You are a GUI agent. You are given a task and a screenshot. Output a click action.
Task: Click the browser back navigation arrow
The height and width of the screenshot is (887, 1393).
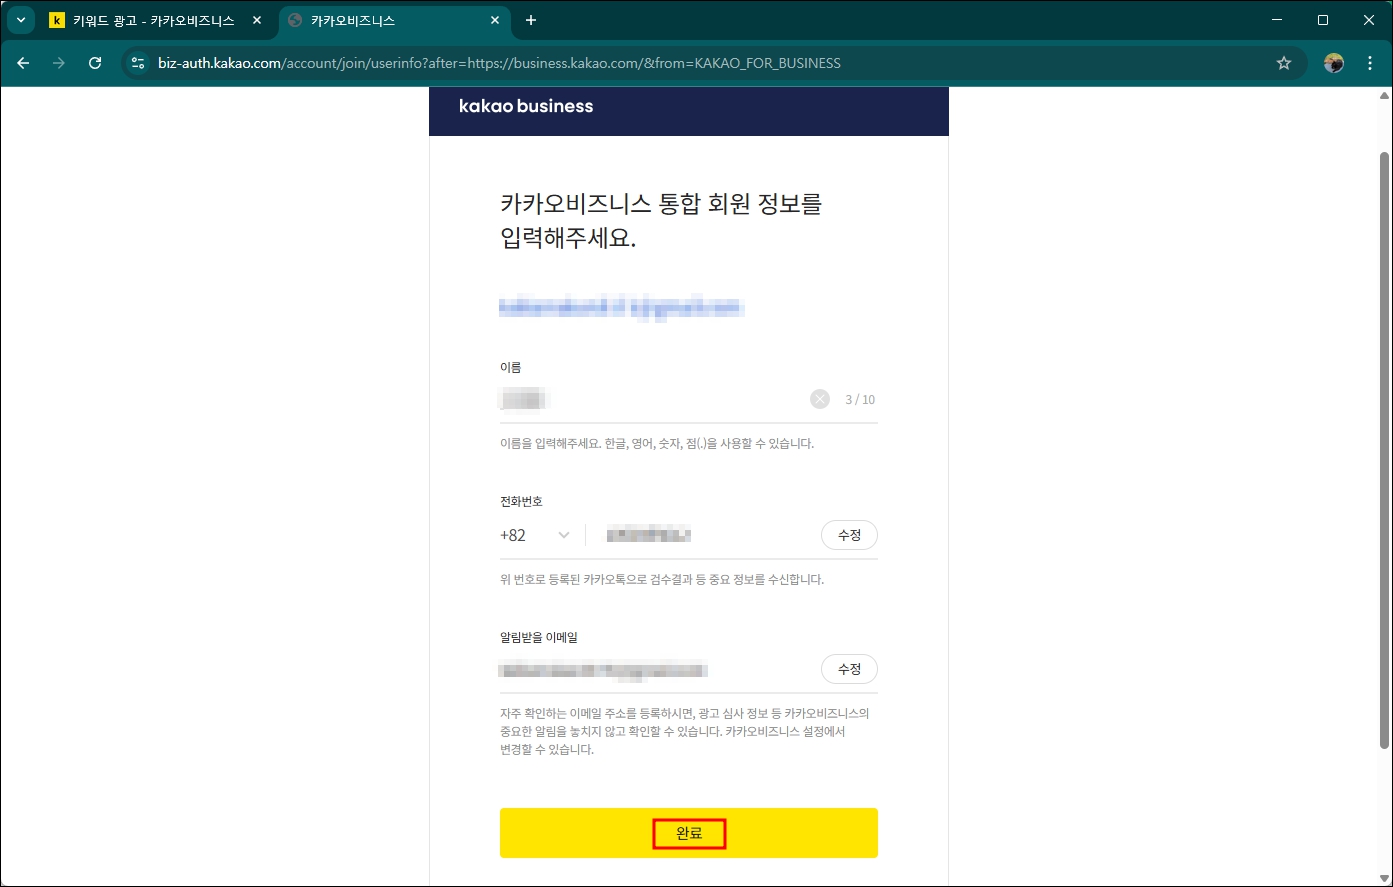coord(23,62)
